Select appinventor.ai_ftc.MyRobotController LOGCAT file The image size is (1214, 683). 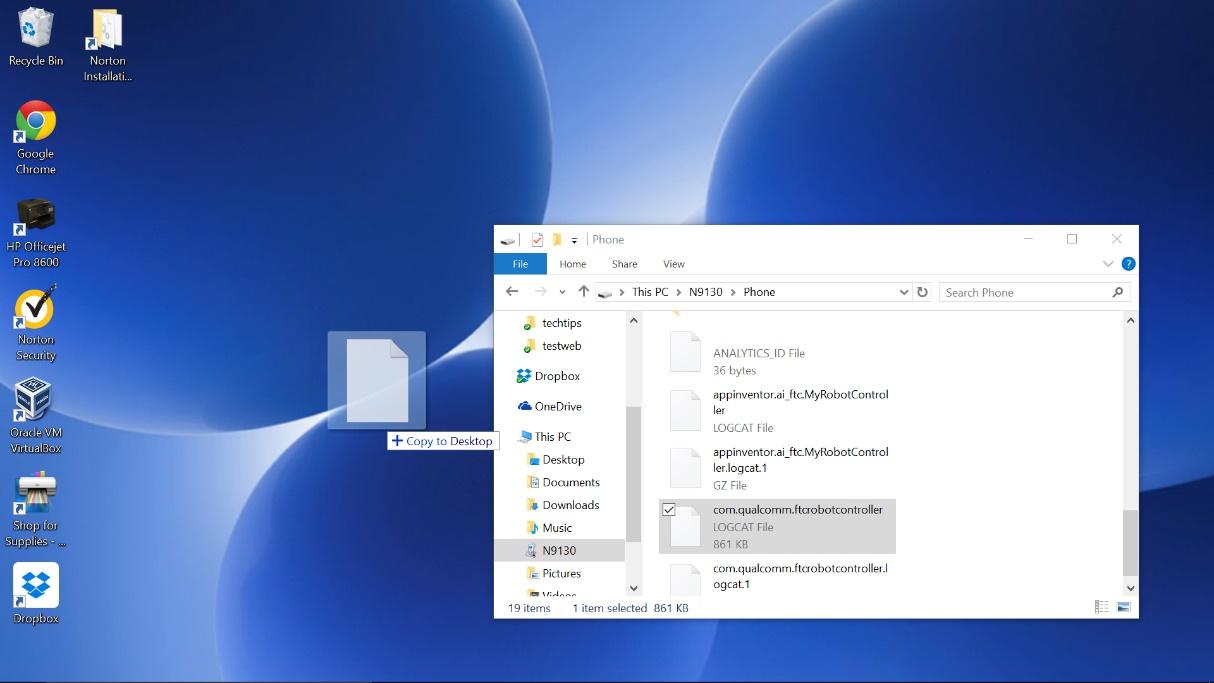pos(777,410)
